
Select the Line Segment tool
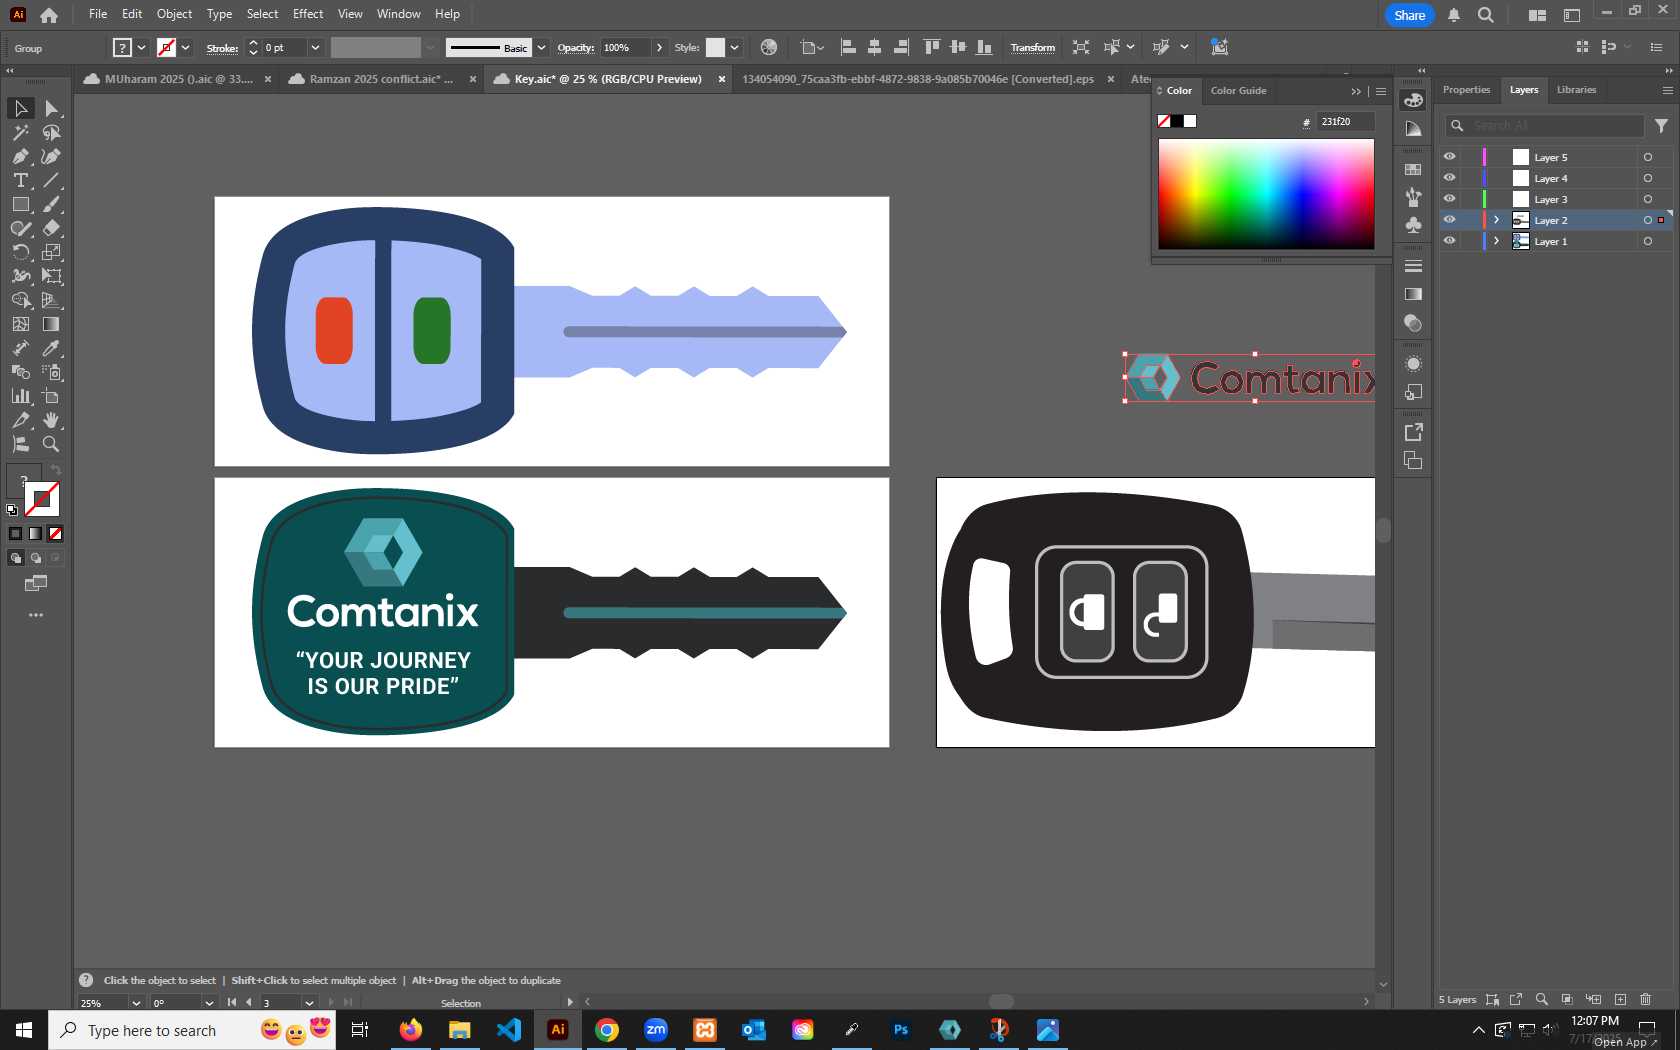(51, 180)
